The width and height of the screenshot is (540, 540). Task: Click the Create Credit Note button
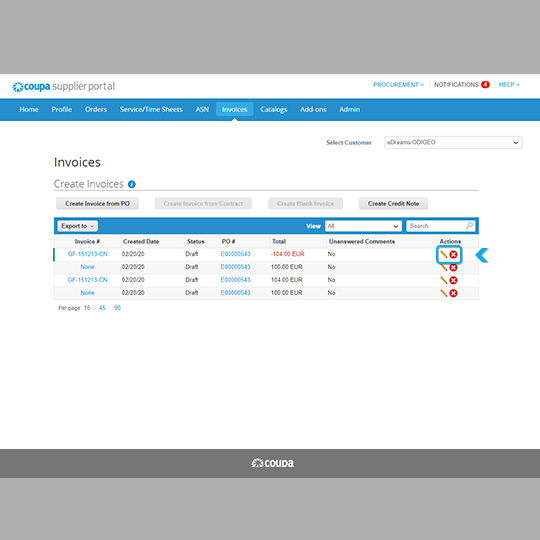393,204
